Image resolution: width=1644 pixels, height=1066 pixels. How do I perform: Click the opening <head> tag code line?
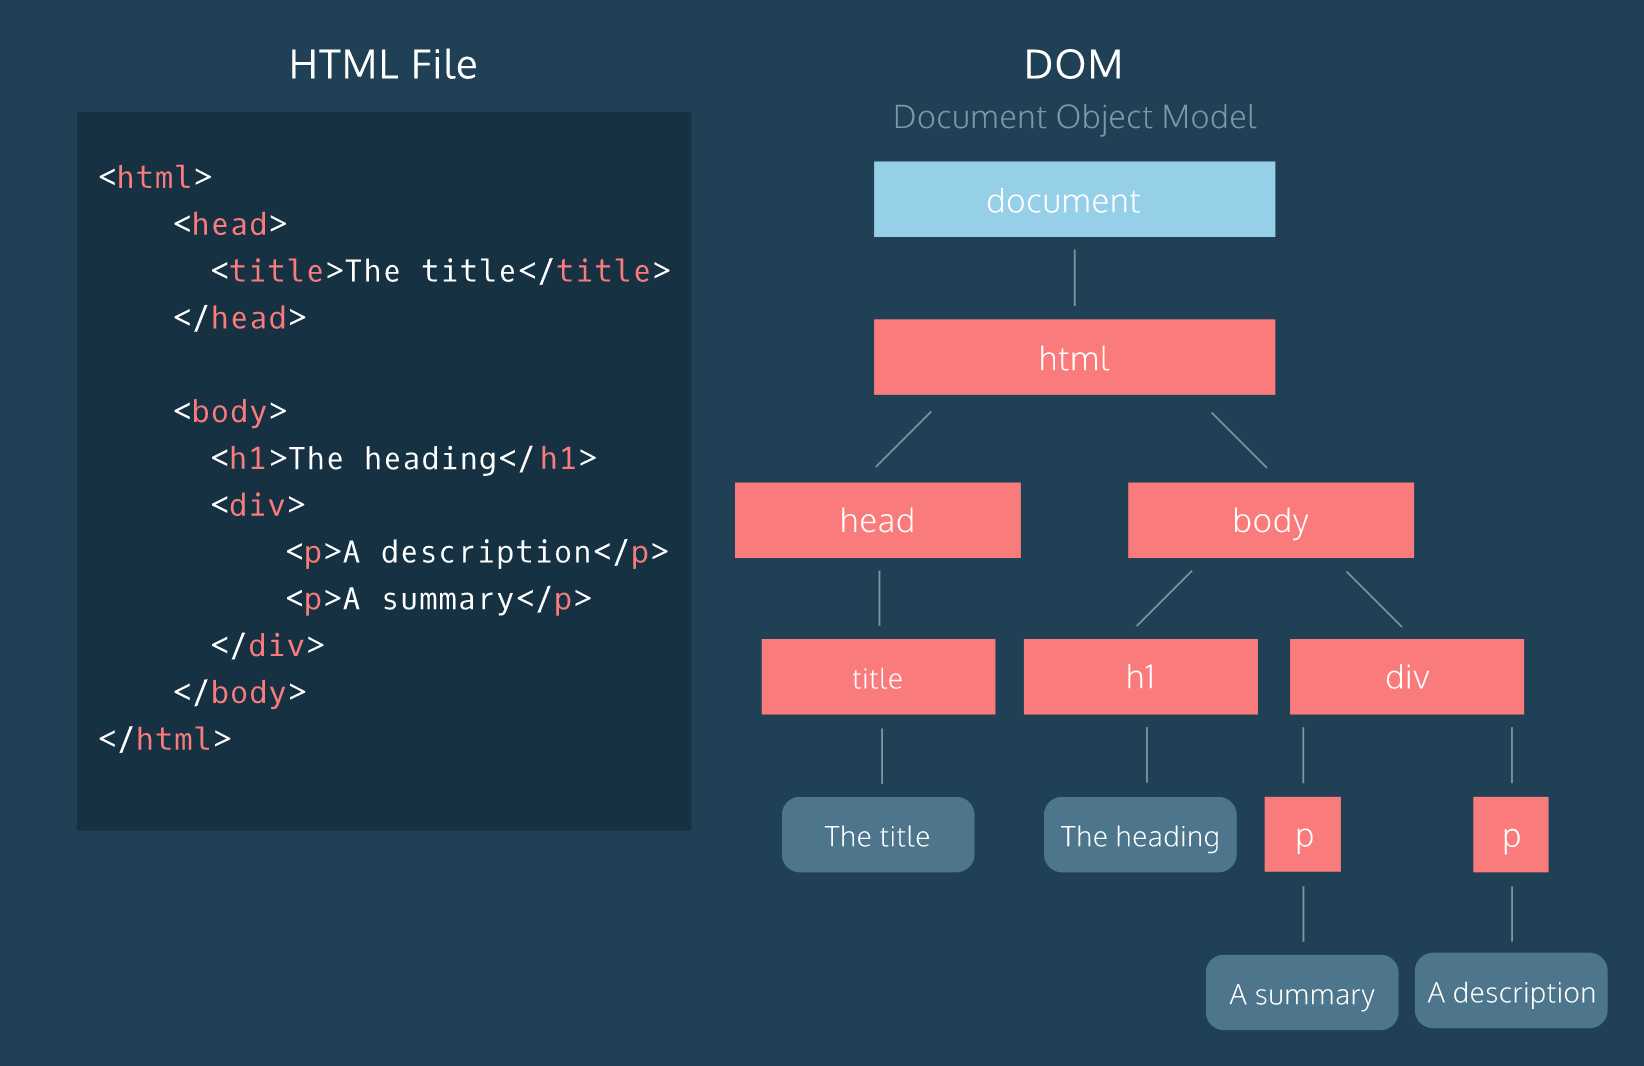point(230,224)
